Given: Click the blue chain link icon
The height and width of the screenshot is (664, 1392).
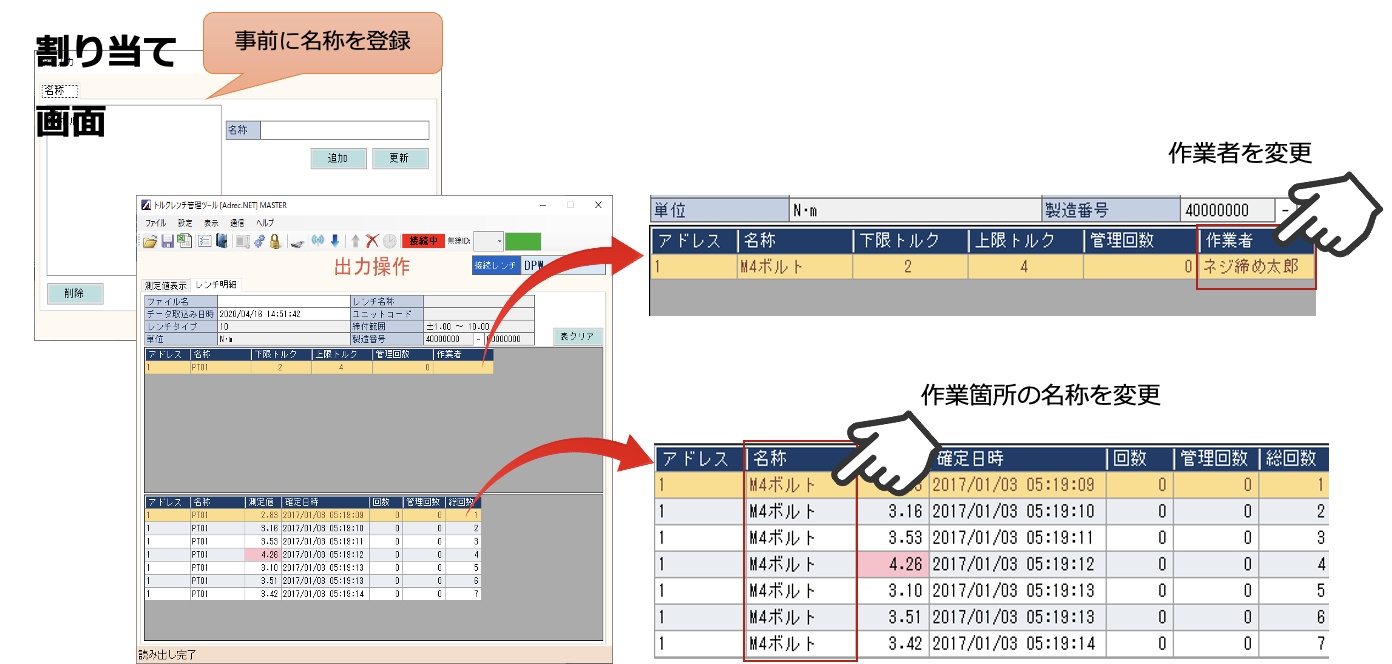Looking at the screenshot, I should [259, 241].
